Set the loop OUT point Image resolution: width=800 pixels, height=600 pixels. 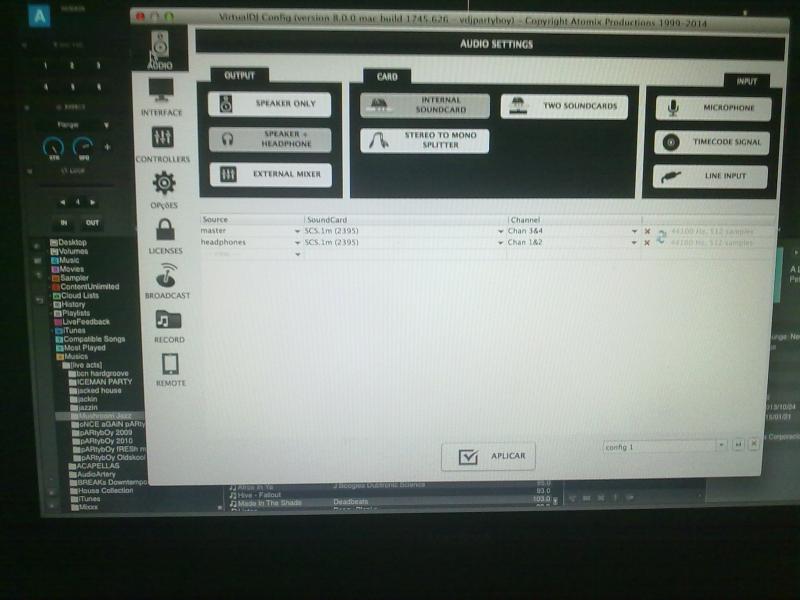coord(92,222)
